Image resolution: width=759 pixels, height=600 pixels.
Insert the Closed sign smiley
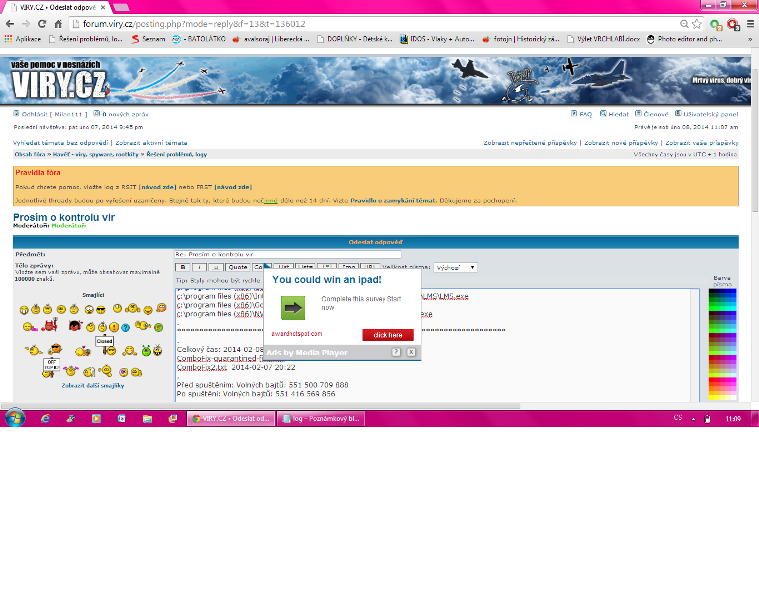click(x=104, y=341)
